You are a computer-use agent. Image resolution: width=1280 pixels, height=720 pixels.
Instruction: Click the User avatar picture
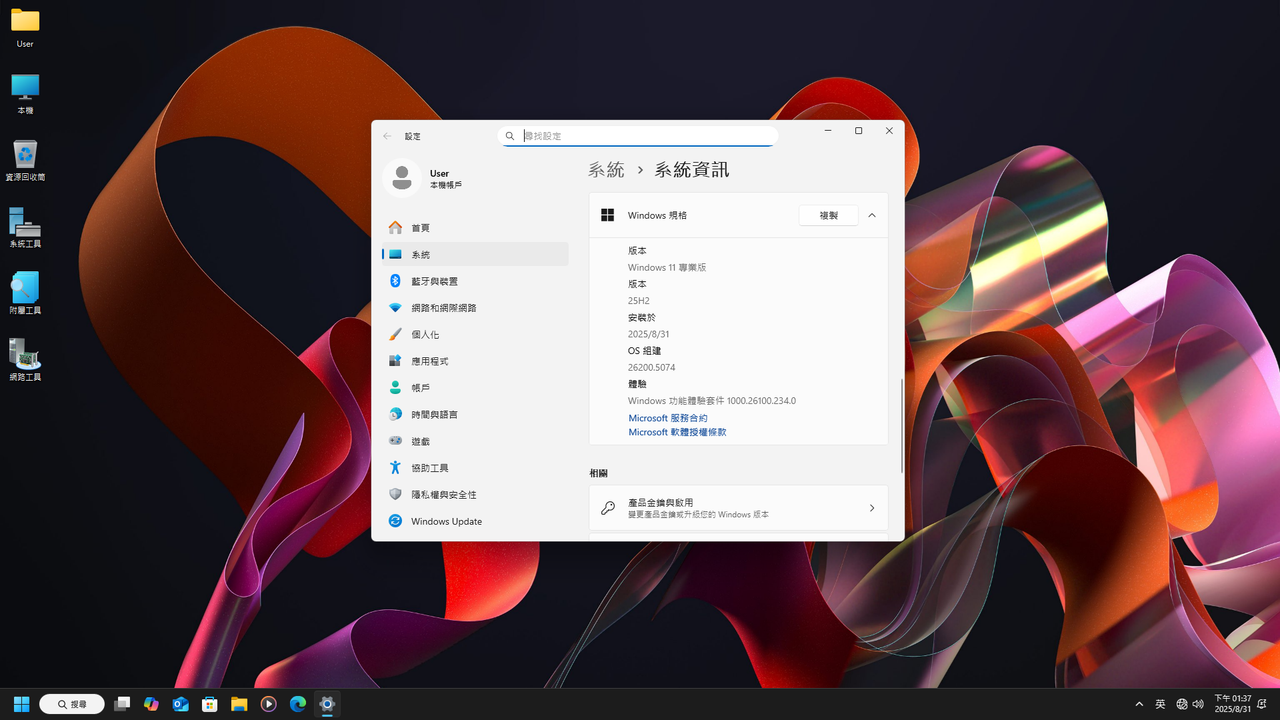tap(402, 178)
